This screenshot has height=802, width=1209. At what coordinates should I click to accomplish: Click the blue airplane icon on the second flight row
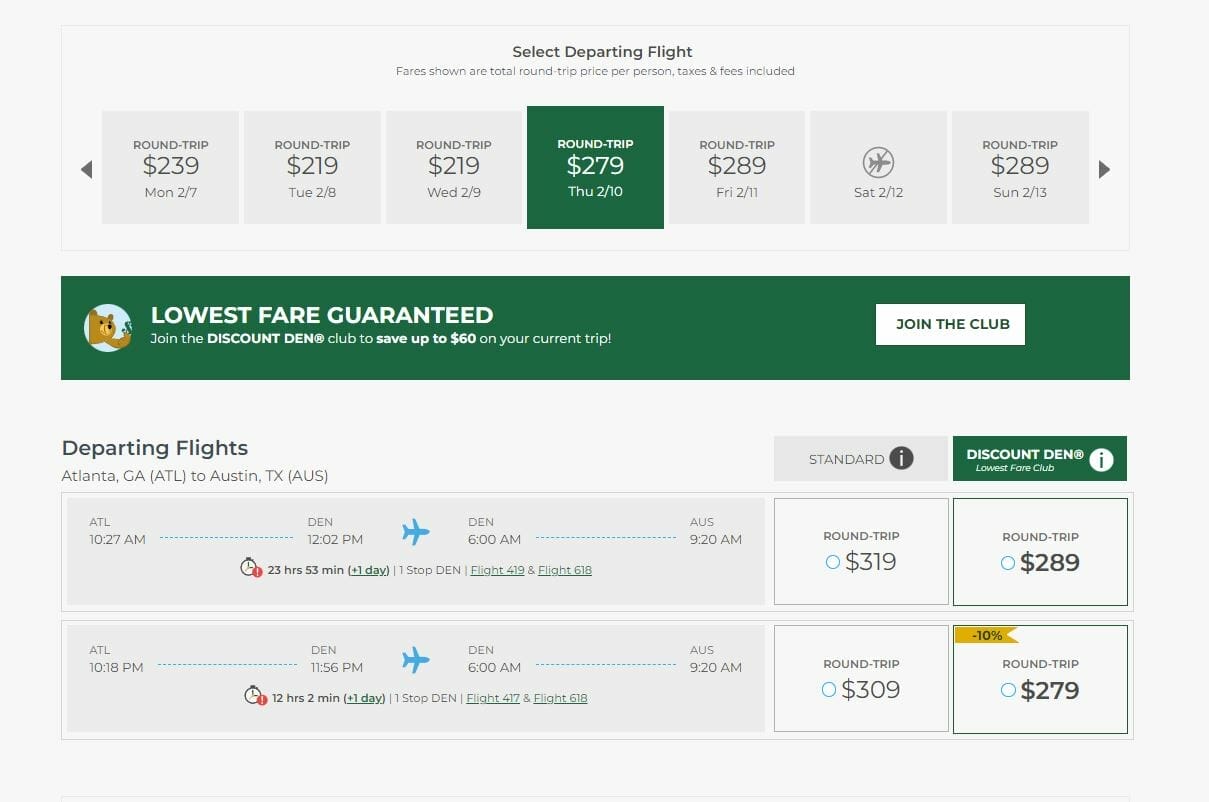pos(416,659)
